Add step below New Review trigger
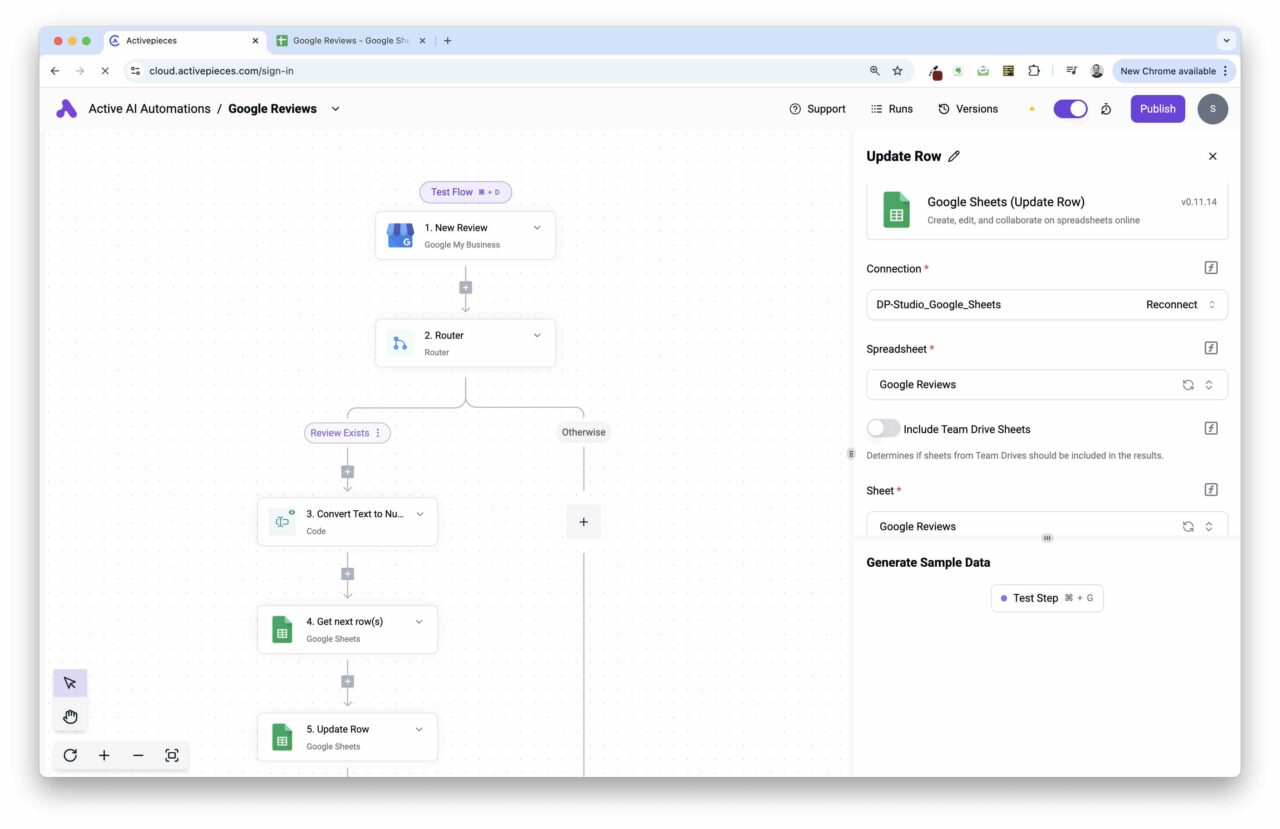This screenshot has width=1280, height=829. click(465, 287)
